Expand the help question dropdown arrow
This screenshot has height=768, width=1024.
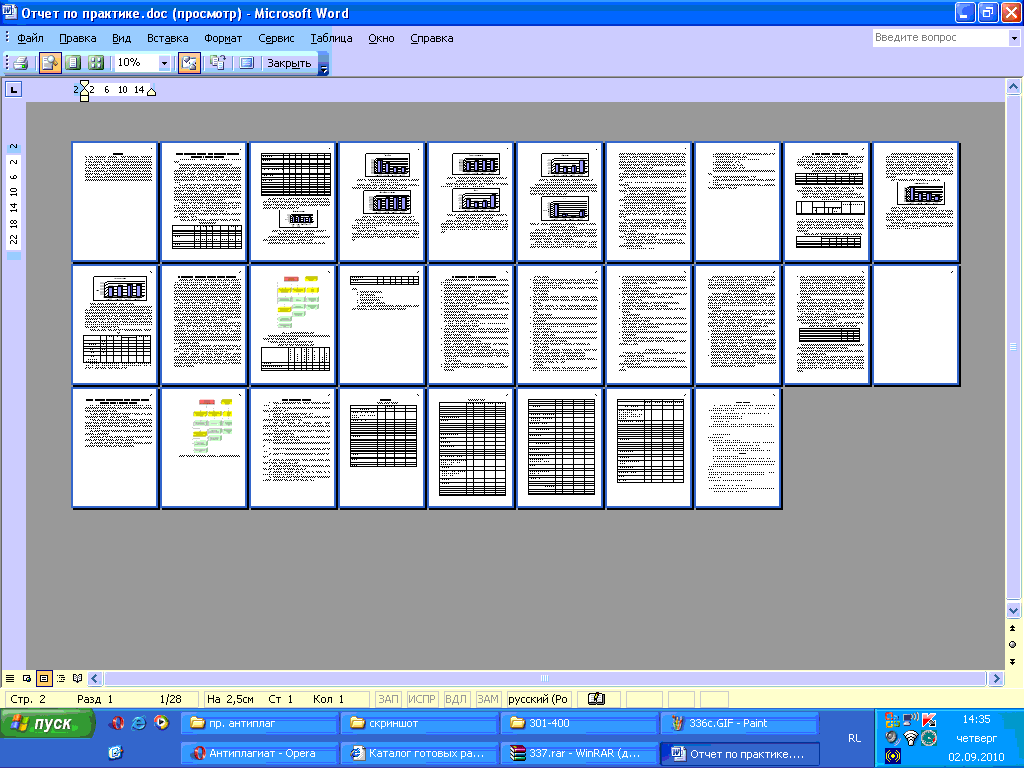1013,38
